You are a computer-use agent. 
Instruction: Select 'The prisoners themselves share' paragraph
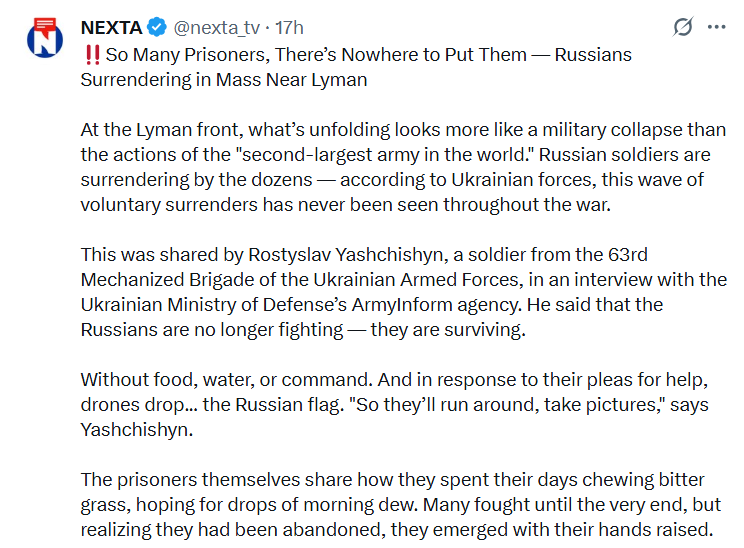401,505
